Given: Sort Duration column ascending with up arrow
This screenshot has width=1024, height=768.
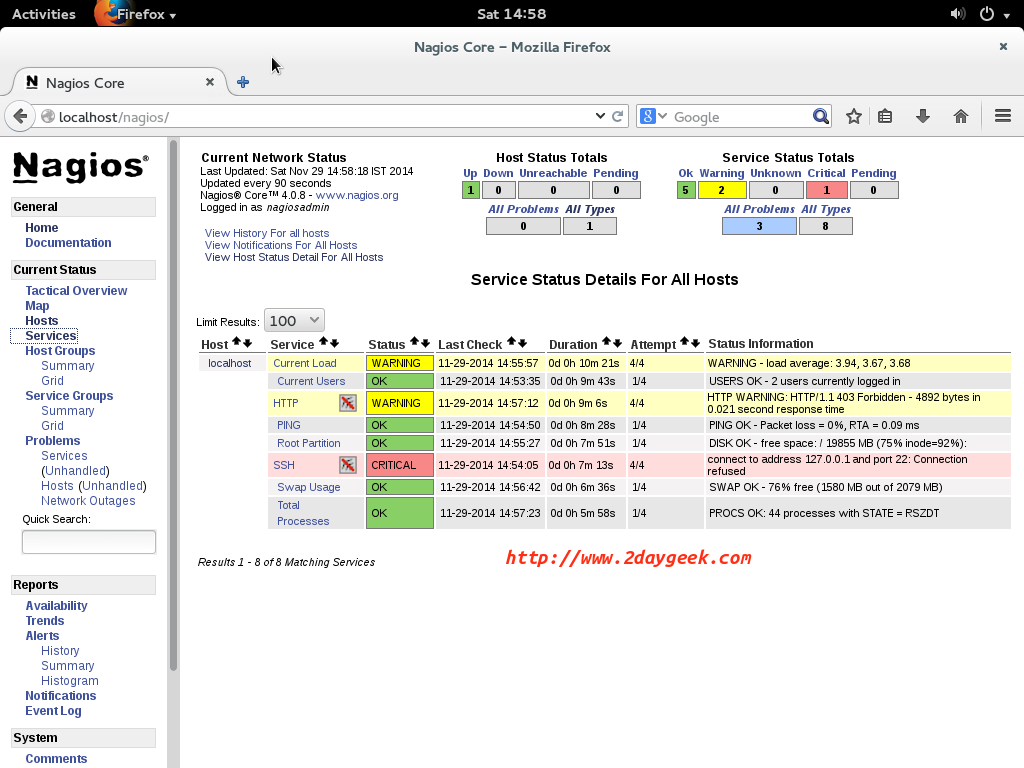Looking at the screenshot, I should click(606, 342).
